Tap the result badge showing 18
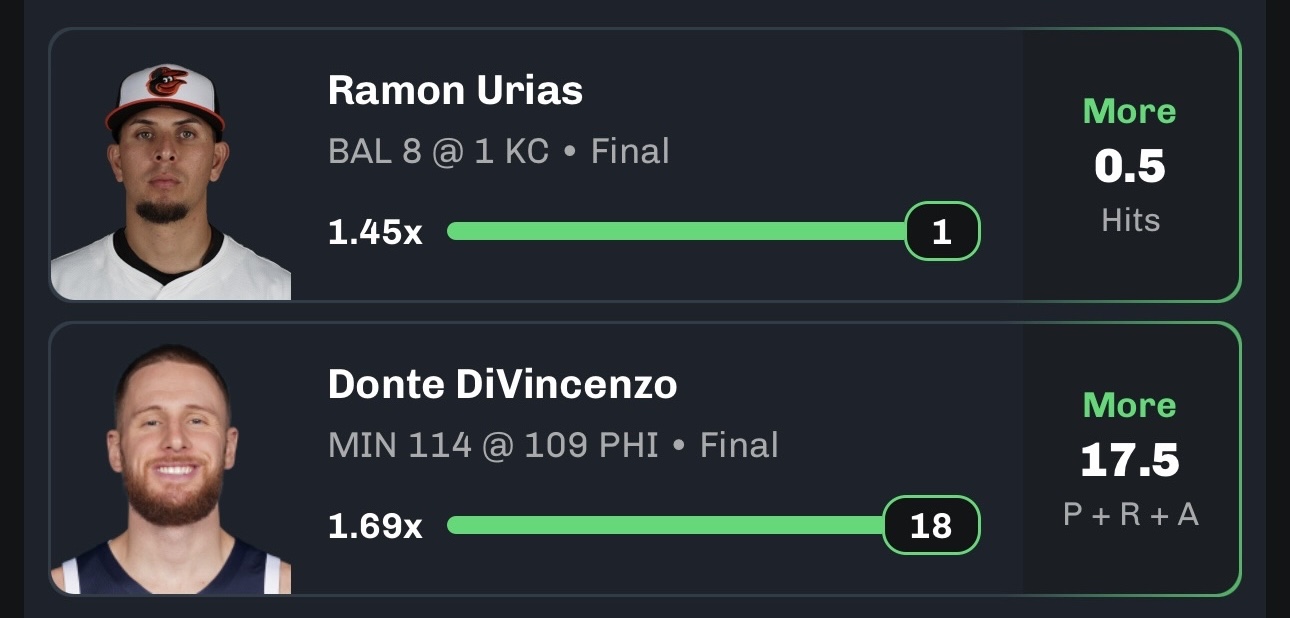 coord(932,525)
